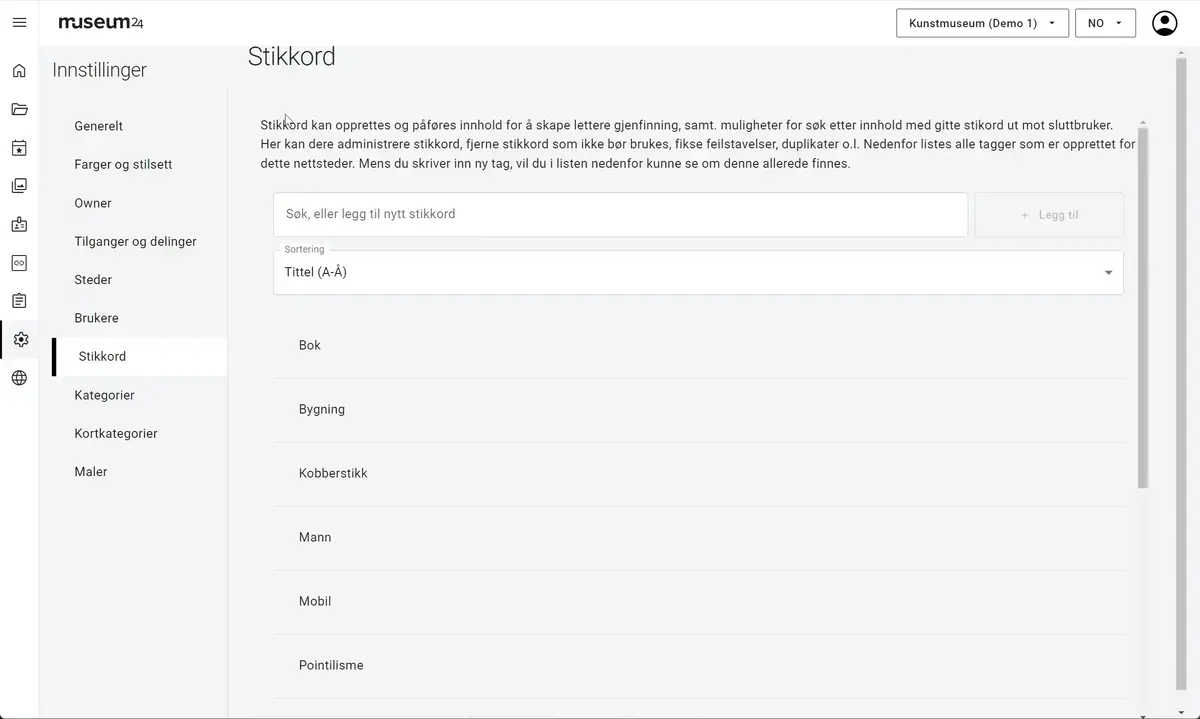The height and width of the screenshot is (719, 1200).
Task: Open the hamburger menu
Action: coord(19,22)
